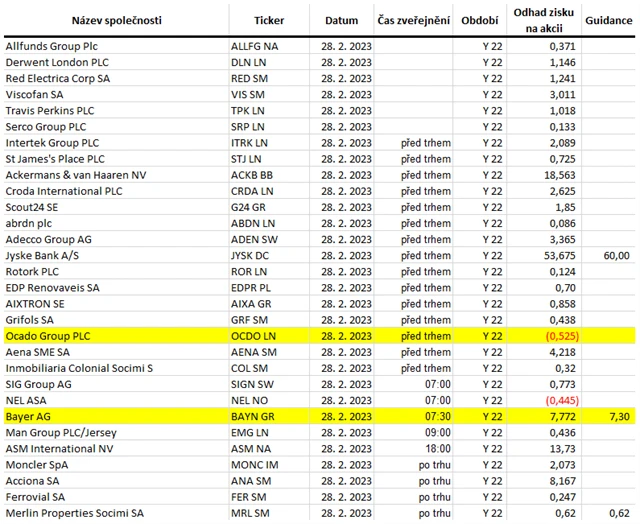Click the 'Viscofan SA' cell
The width and height of the screenshot is (640, 524).
pos(34,95)
